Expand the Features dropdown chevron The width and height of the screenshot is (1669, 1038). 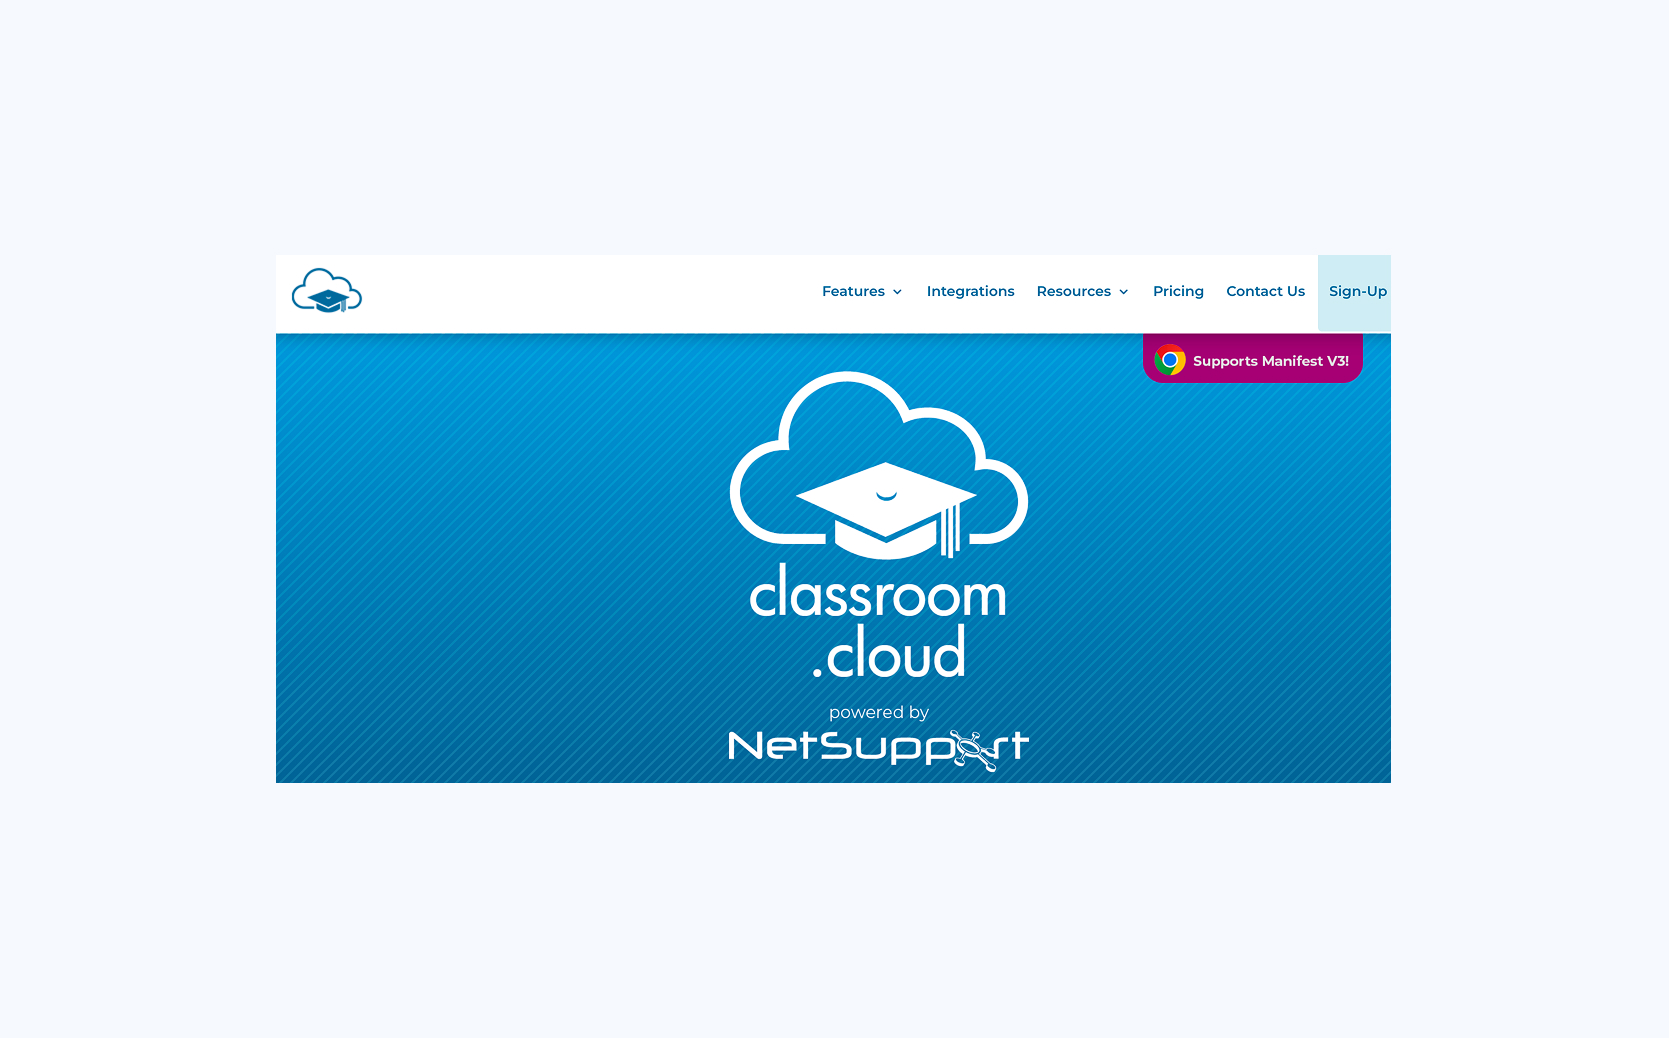click(897, 292)
